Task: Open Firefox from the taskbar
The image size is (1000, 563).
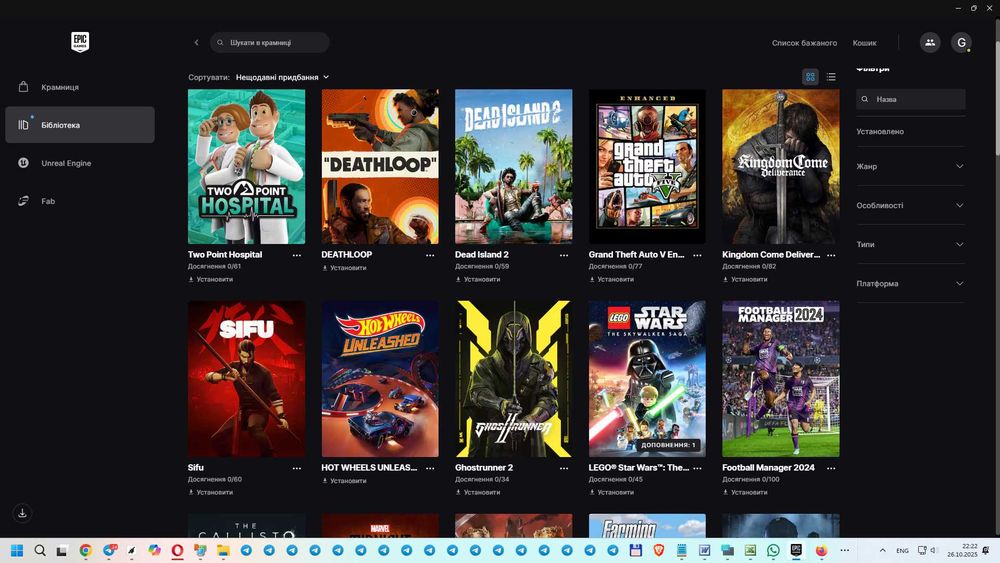Action: tap(821, 550)
